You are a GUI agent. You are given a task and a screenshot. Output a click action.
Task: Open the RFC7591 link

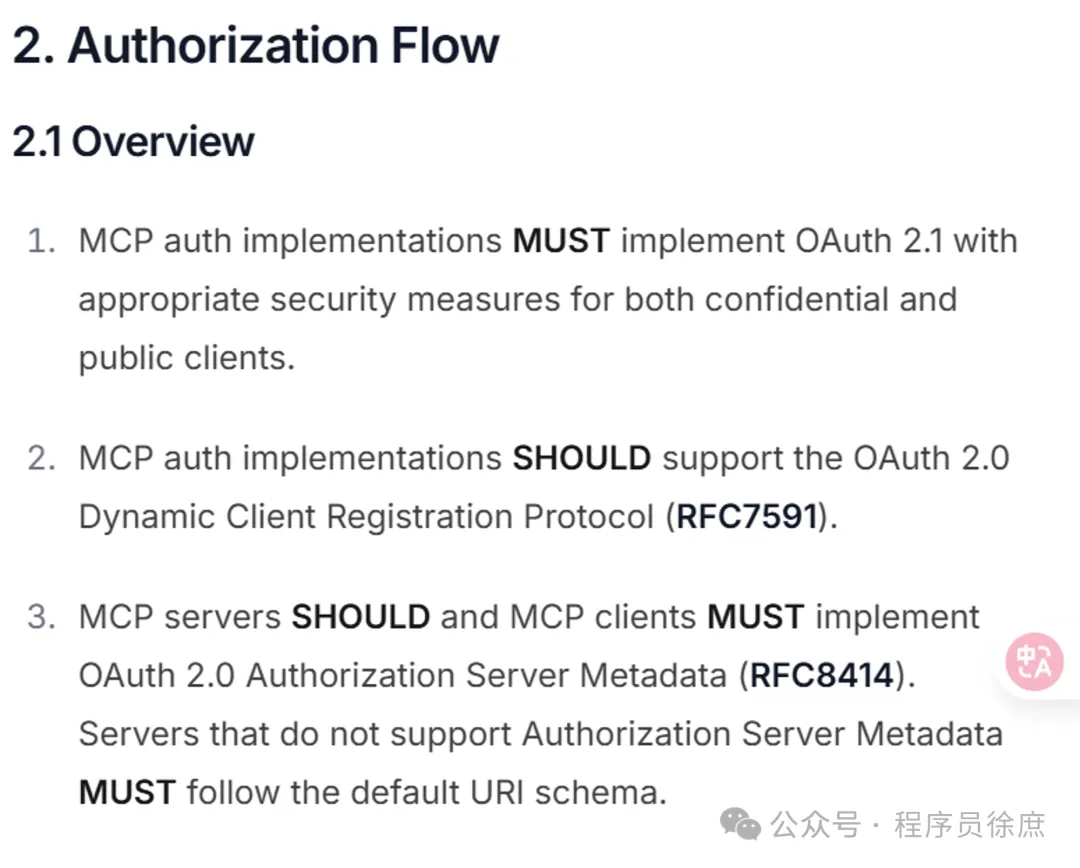tap(748, 516)
